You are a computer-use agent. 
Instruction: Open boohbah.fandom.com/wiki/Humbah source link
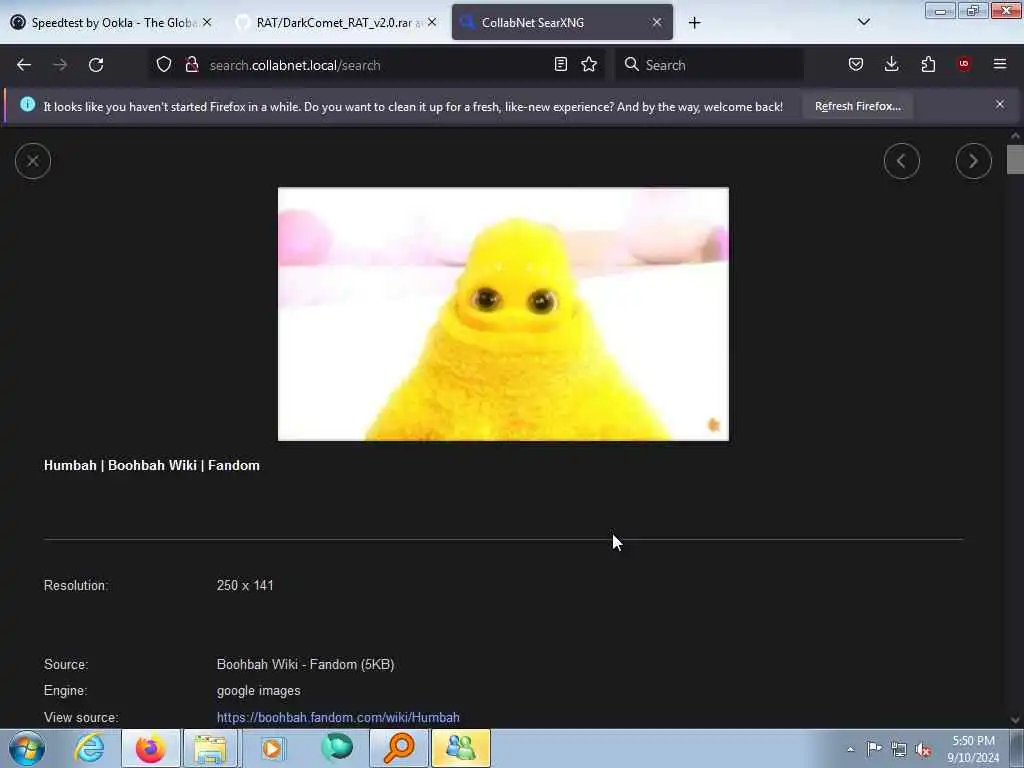338,717
